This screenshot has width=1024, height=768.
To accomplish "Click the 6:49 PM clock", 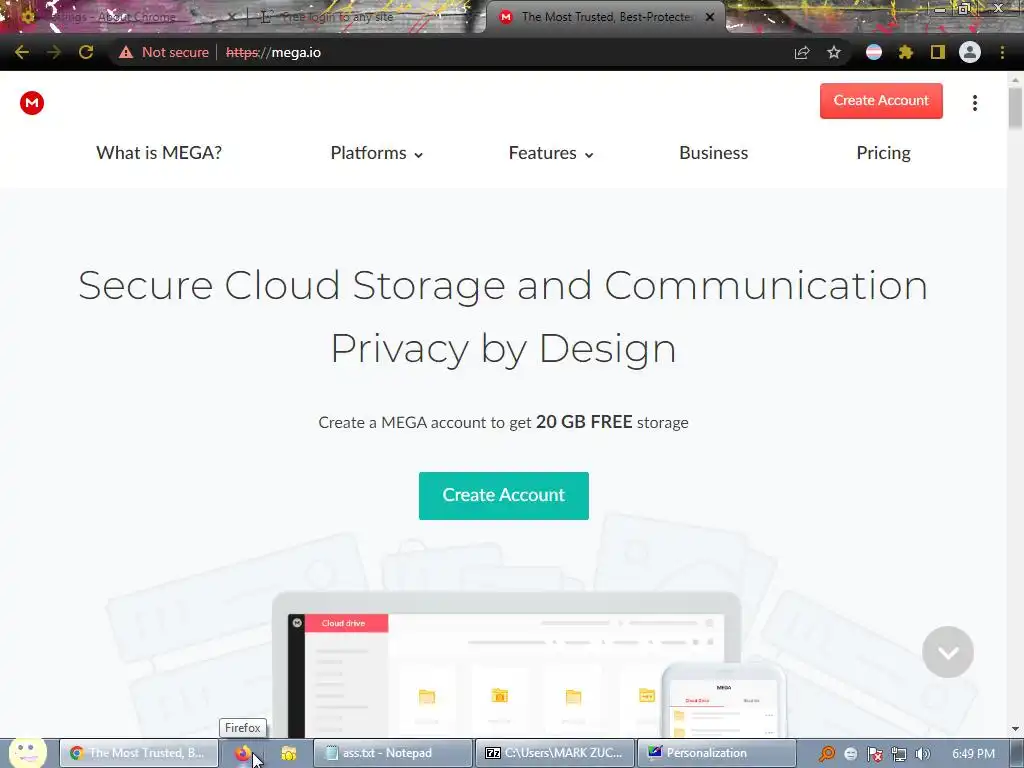I will 973,754.
